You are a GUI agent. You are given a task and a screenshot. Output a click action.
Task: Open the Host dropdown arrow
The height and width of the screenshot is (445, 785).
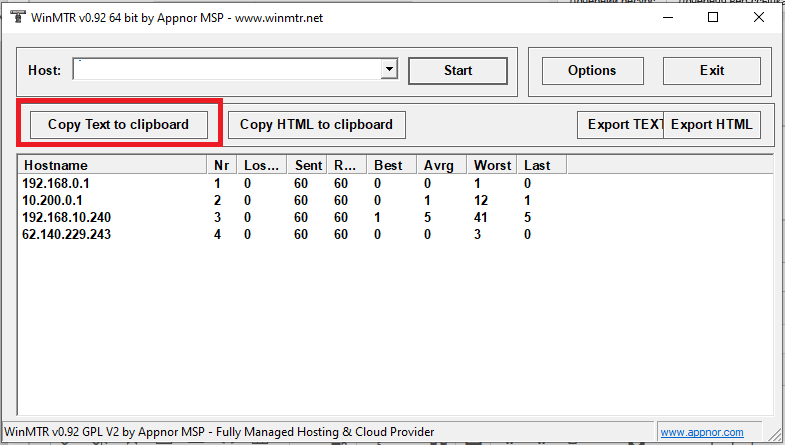click(x=389, y=70)
